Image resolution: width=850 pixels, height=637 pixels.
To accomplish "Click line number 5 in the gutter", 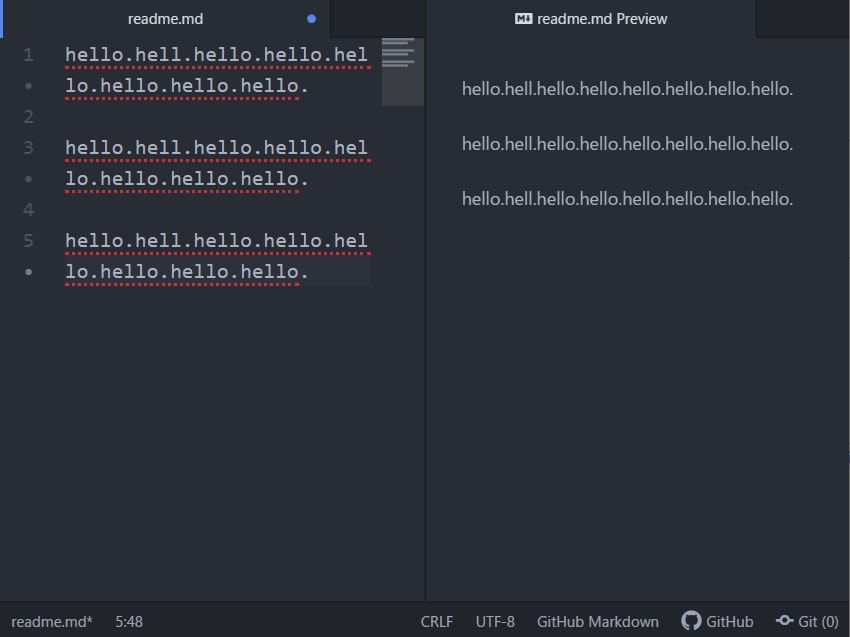I will (28, 240).
